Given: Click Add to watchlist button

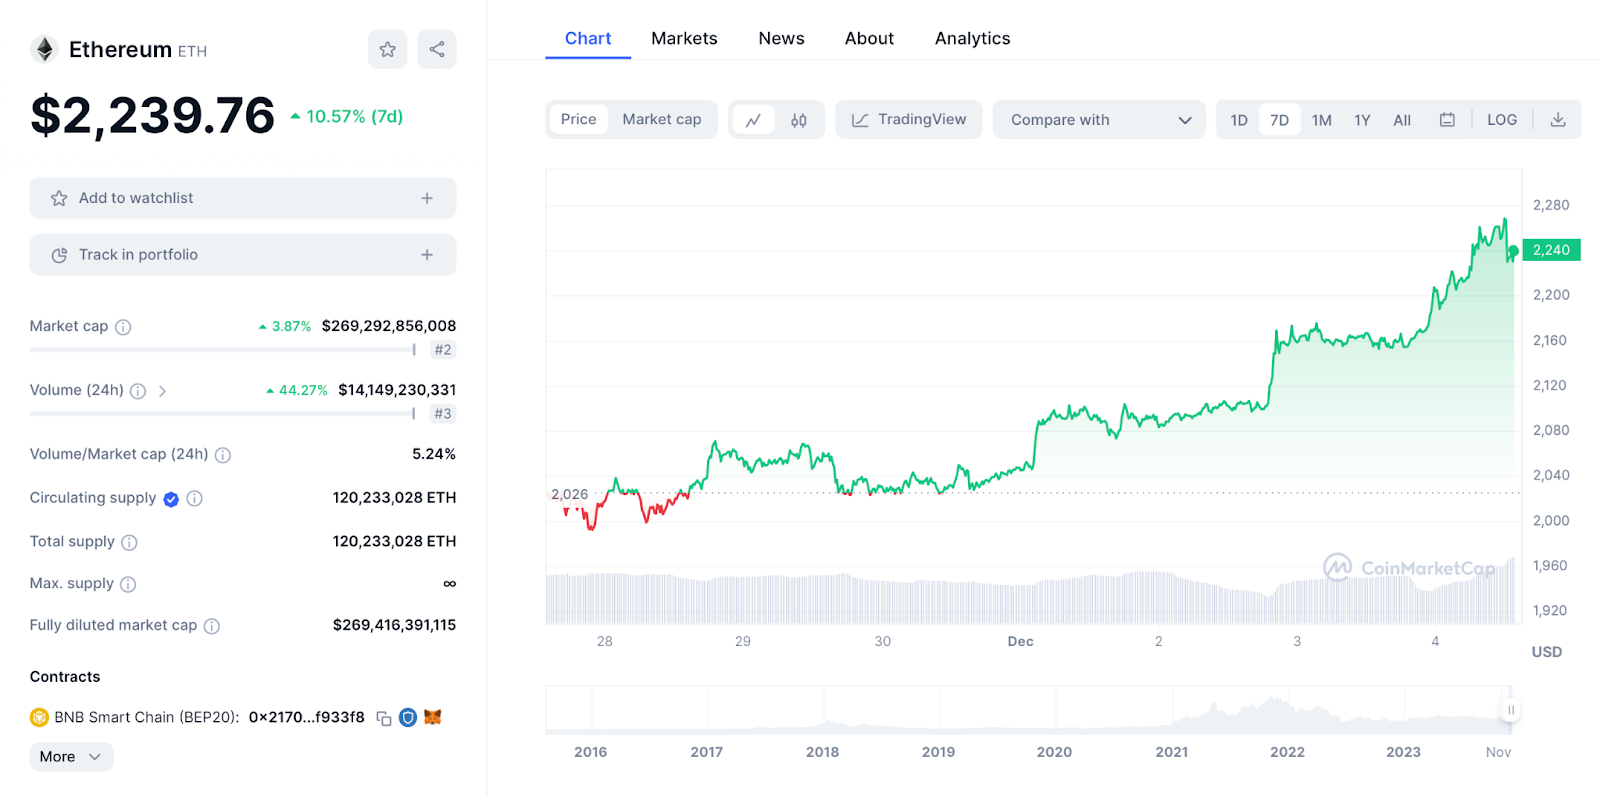Looking at the screenshot, I should (x=243, y=198).
